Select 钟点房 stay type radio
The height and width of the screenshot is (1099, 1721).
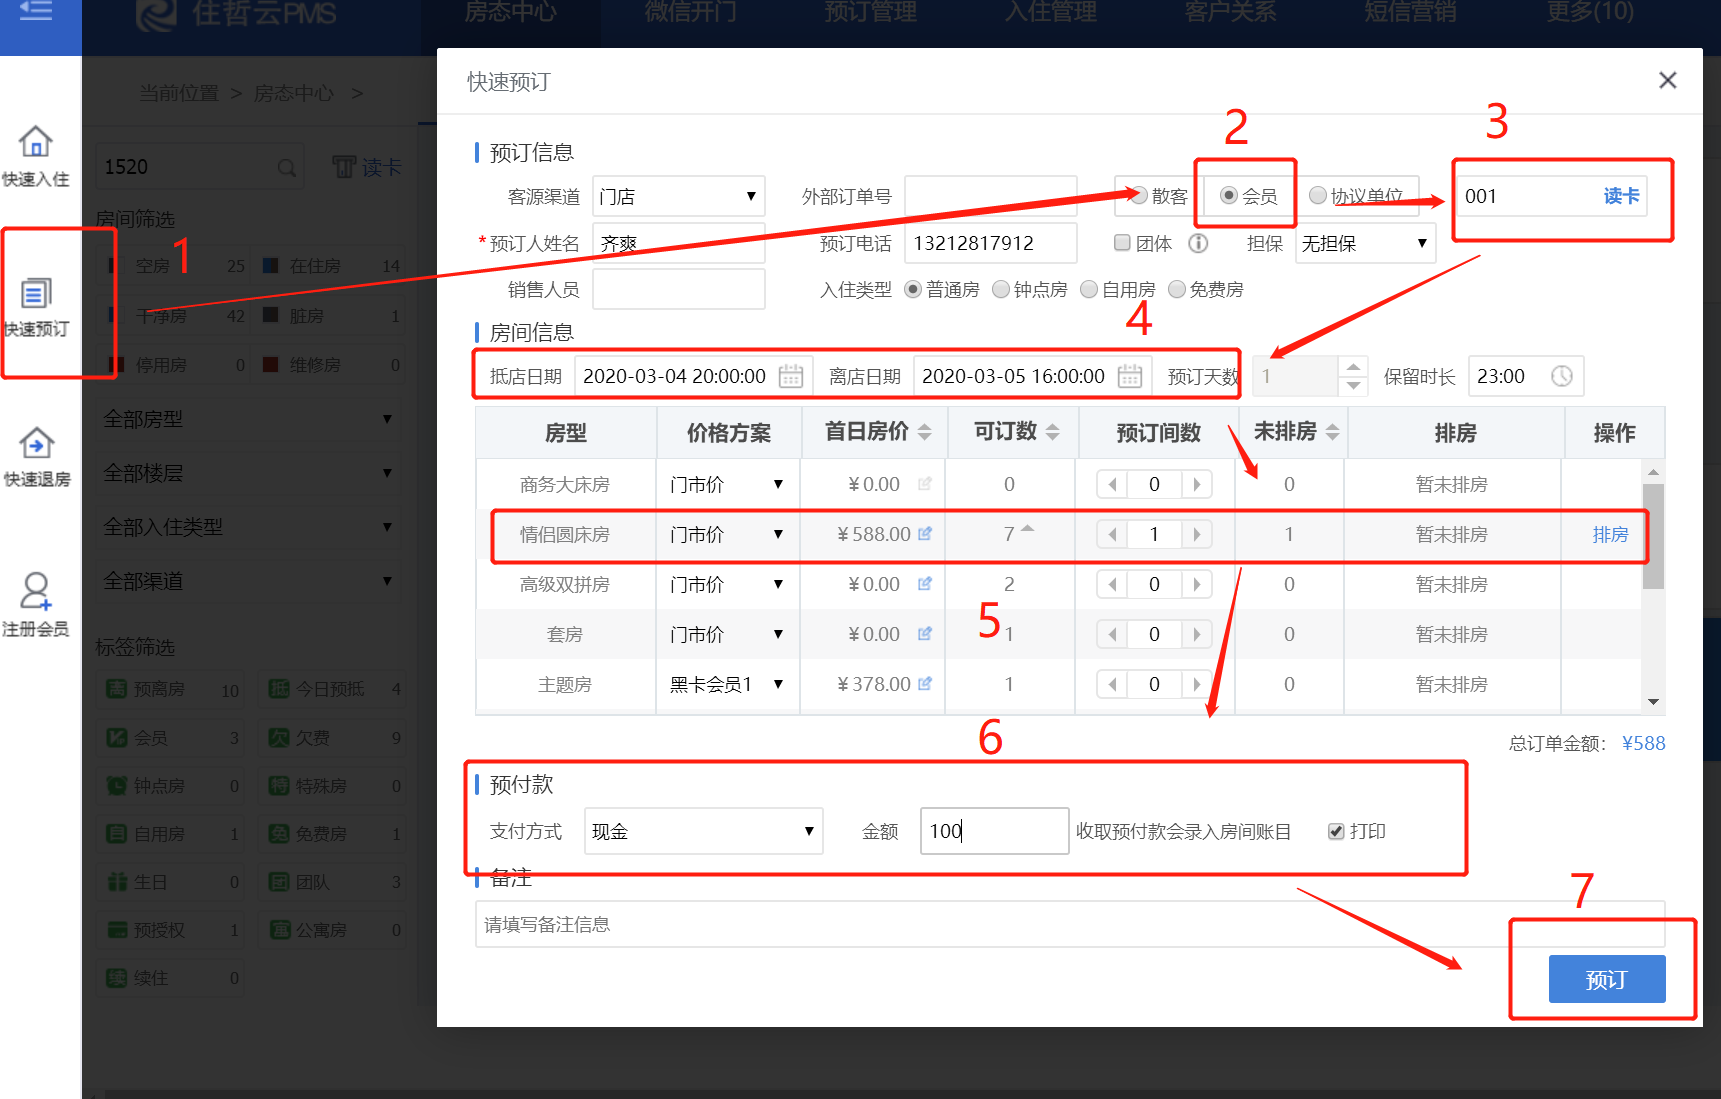1000,289
